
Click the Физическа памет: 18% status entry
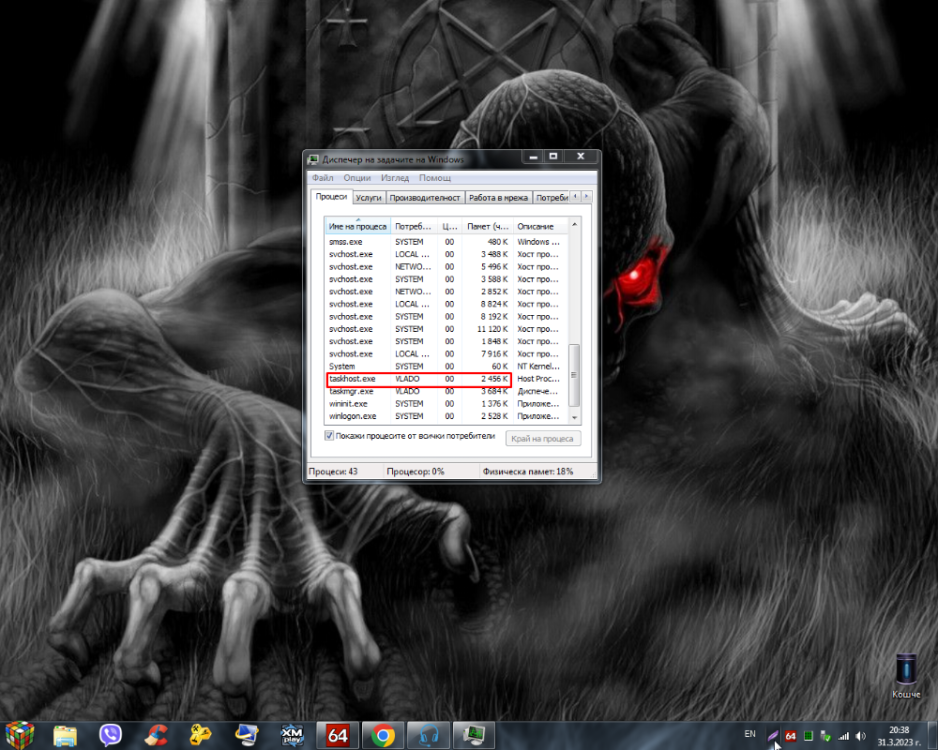pos(528,471)
